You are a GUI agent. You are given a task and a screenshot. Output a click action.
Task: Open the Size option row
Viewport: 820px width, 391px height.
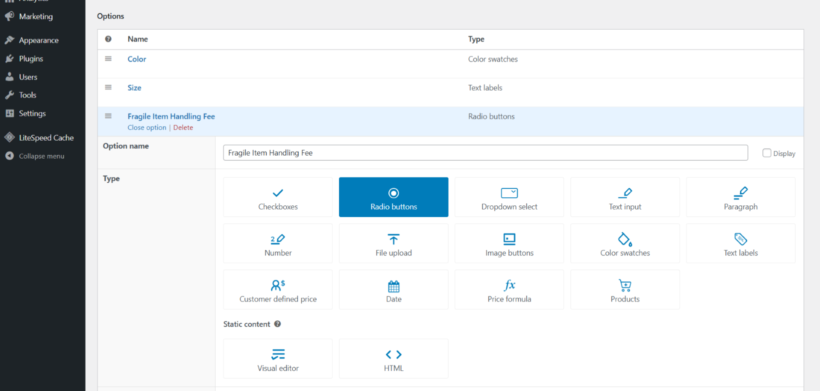134,88
